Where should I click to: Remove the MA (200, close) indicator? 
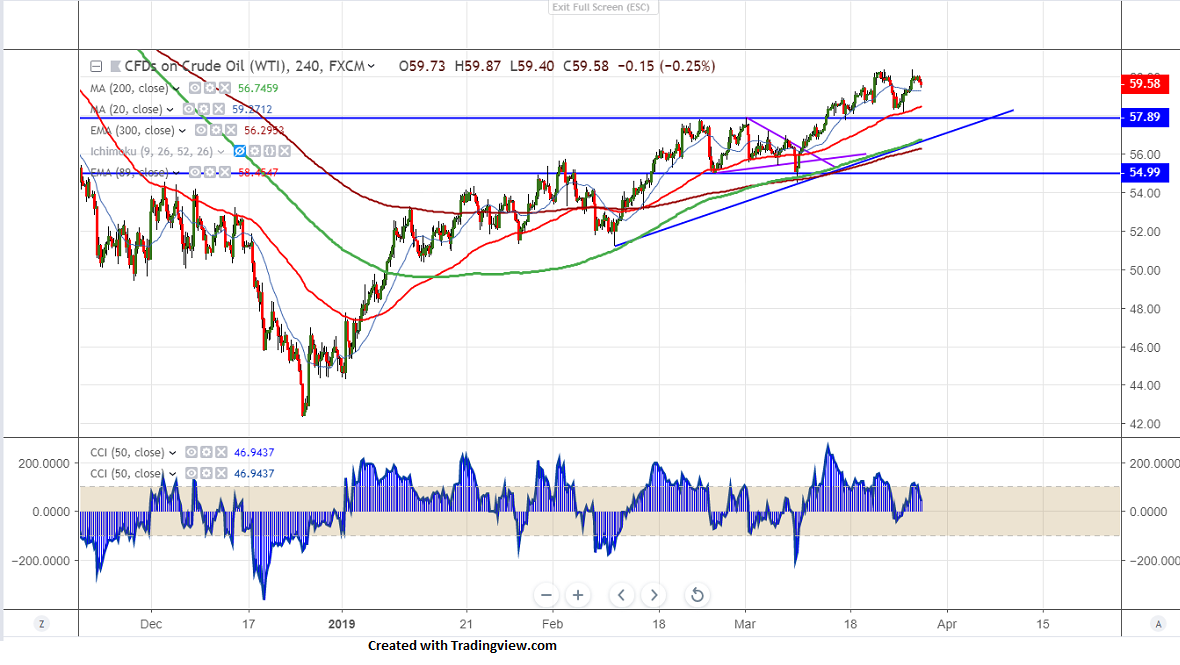pyautogui.click(x=224, y=88)
